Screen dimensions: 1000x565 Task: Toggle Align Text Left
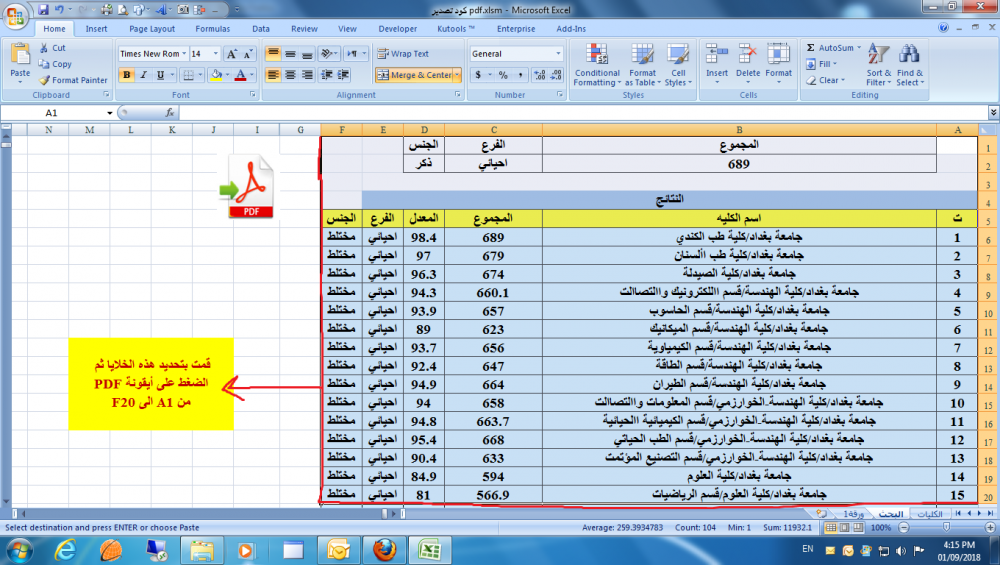click(272, 75)
